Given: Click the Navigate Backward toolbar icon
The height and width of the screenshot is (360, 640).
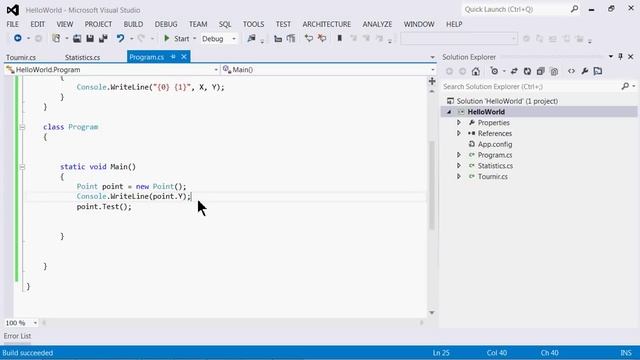Looking at the screenshot, I should click(18, 38).
